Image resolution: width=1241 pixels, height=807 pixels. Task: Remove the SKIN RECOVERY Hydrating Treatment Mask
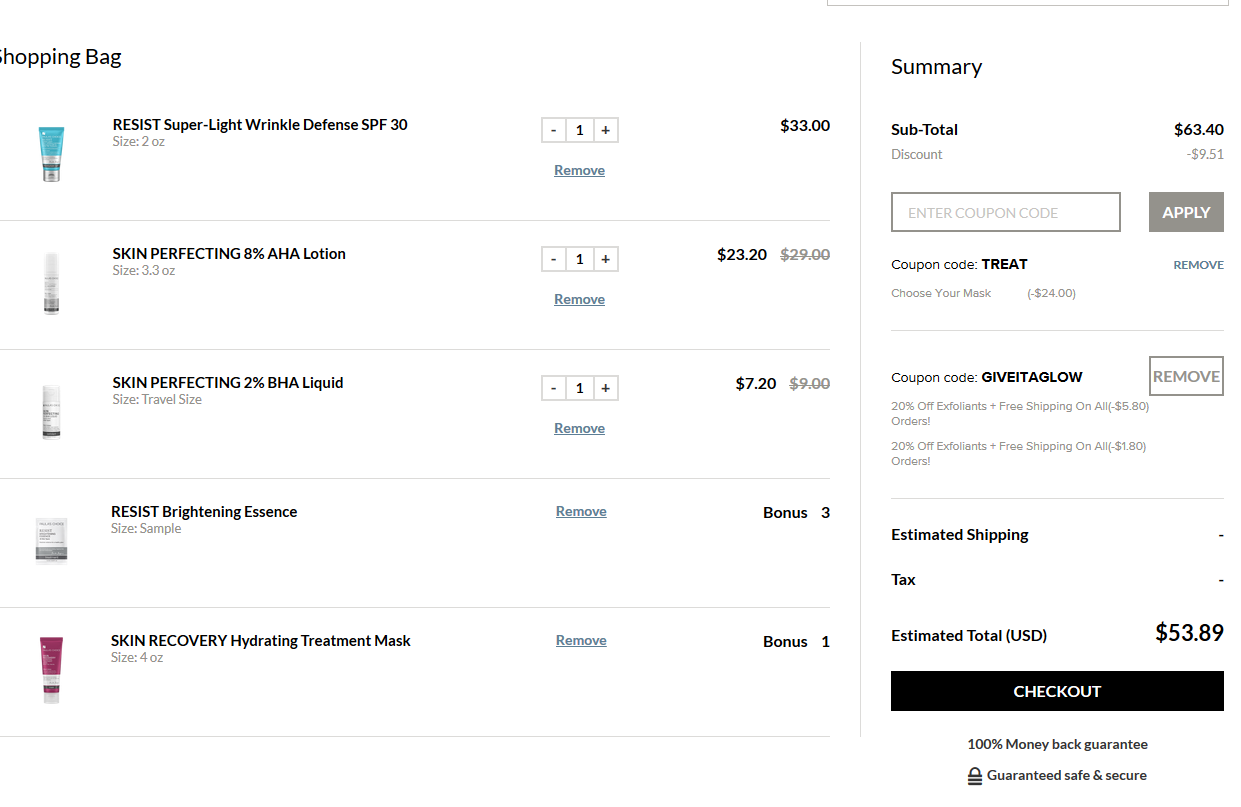(x=581, y=641)
